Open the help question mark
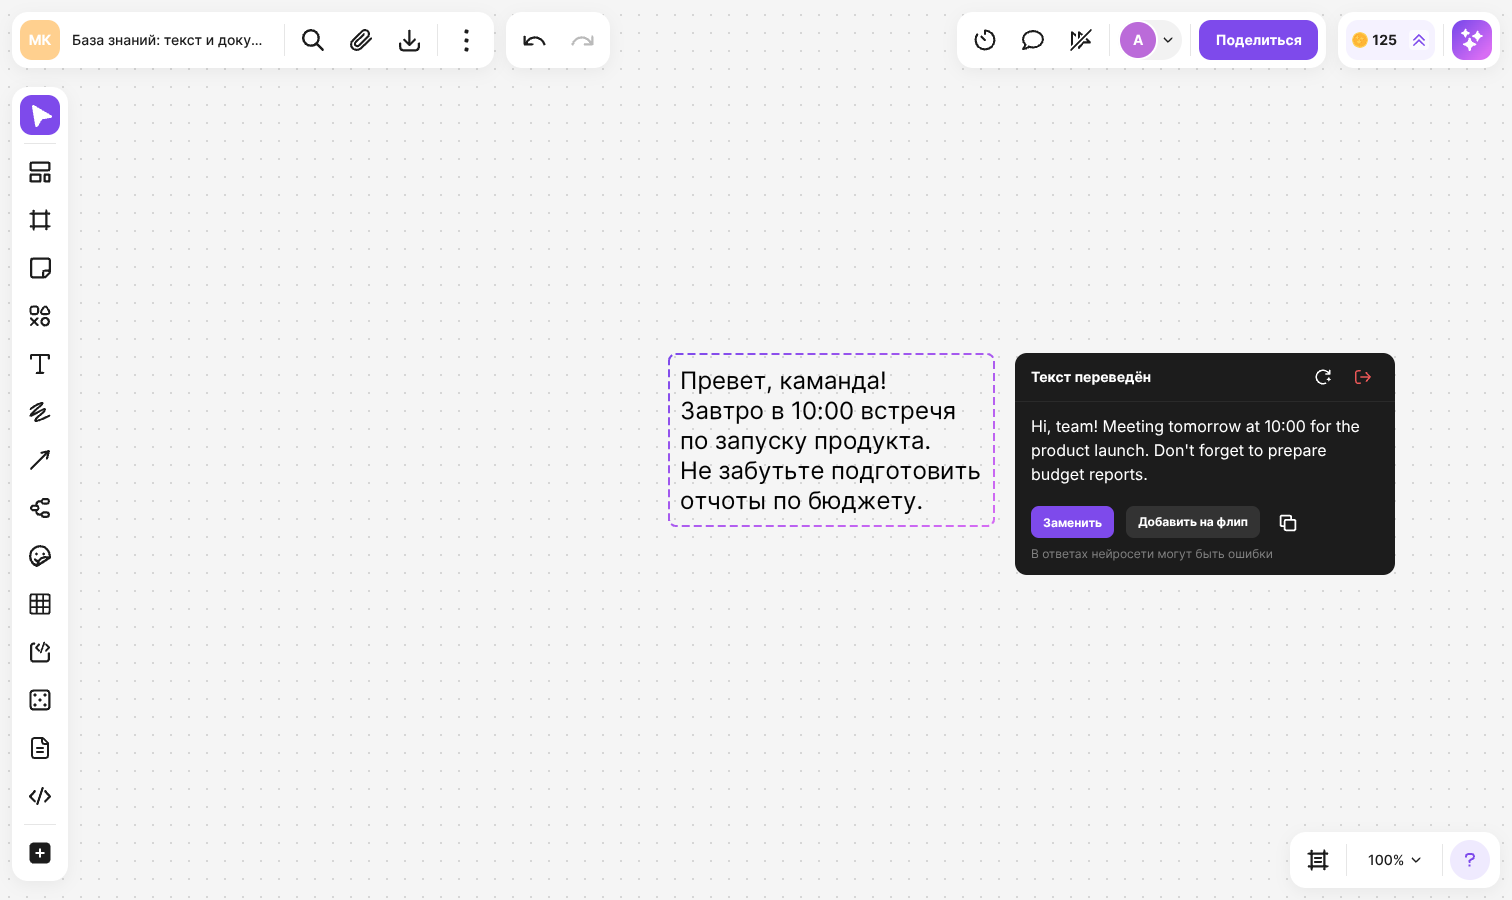 [1470, 860]
